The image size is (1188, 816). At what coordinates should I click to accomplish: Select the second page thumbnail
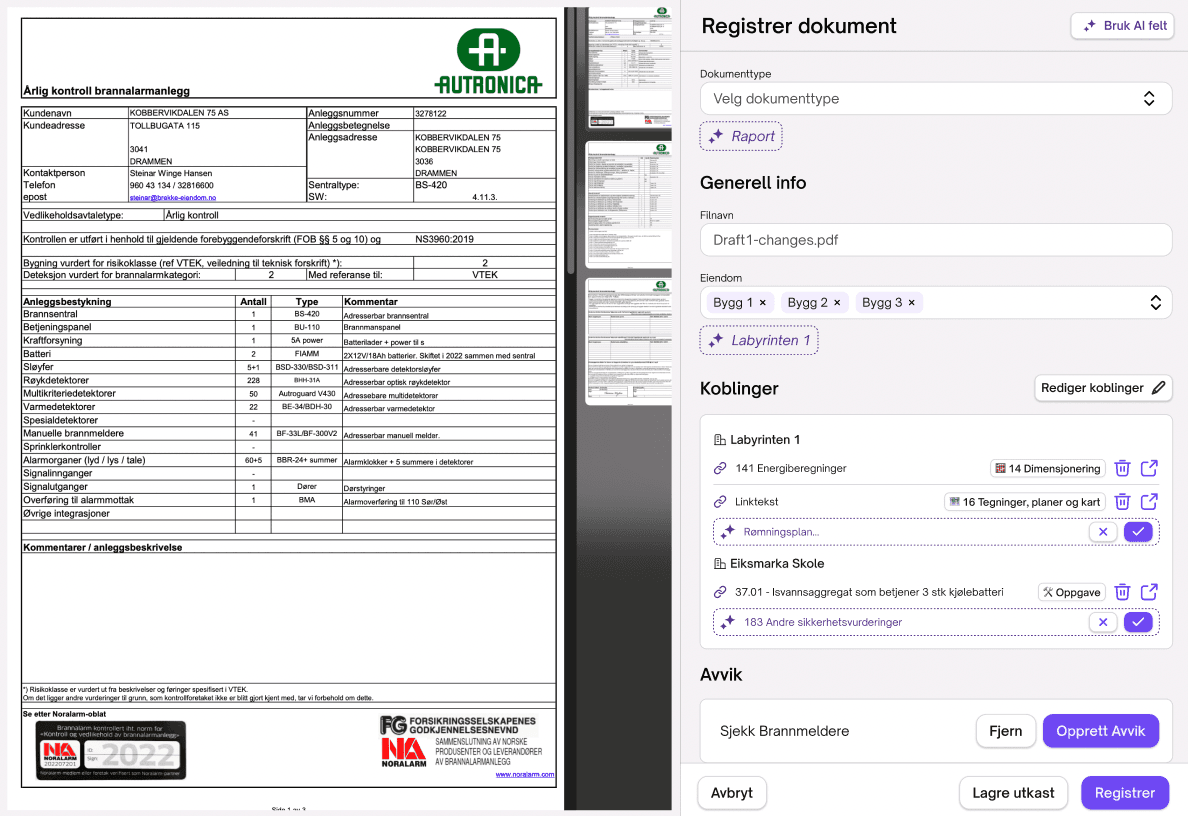coord(627,207)
